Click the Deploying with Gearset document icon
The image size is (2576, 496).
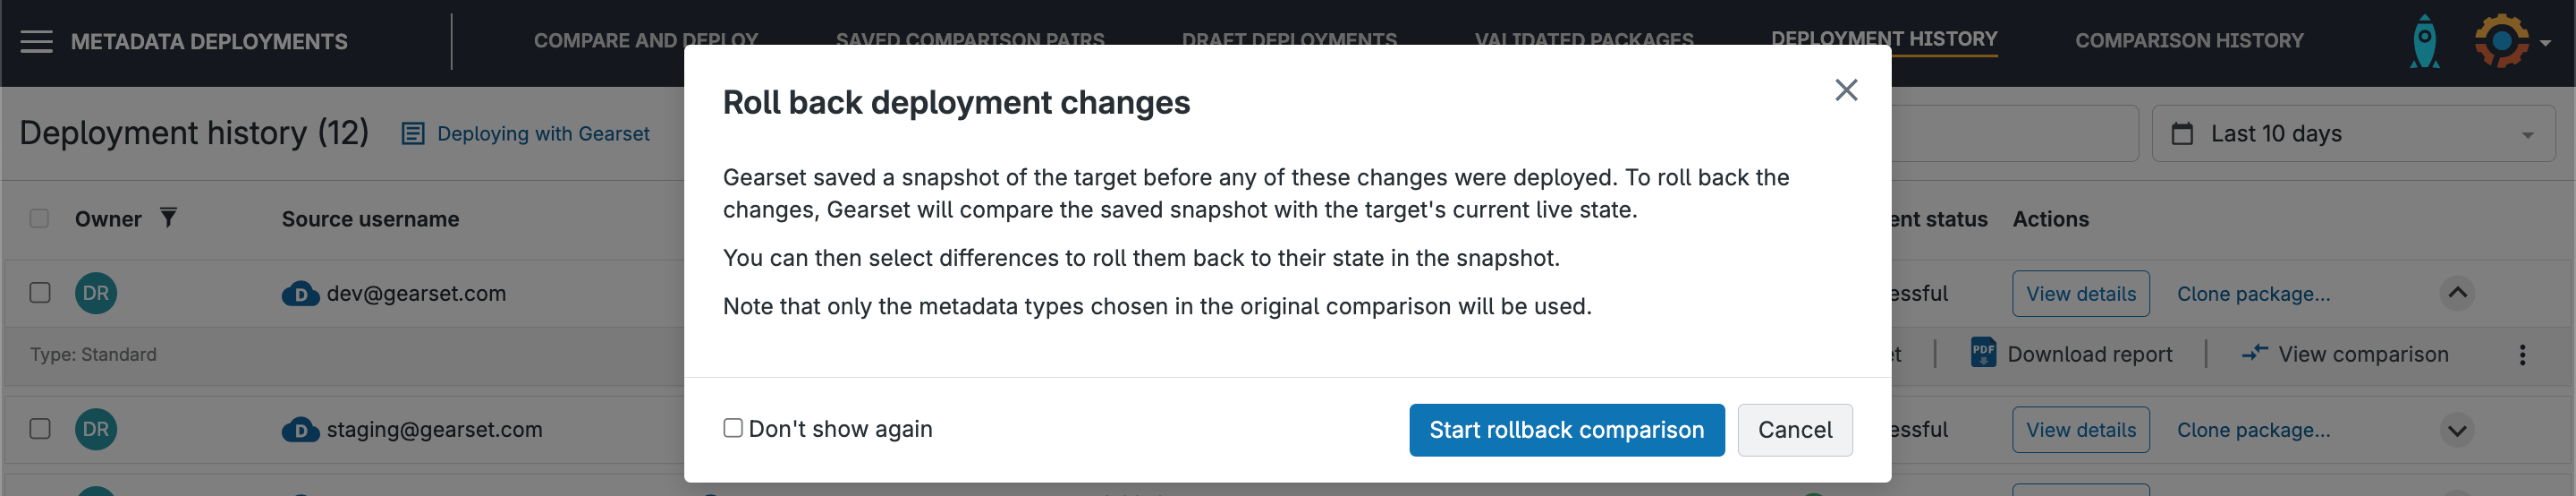coord(412,134)
